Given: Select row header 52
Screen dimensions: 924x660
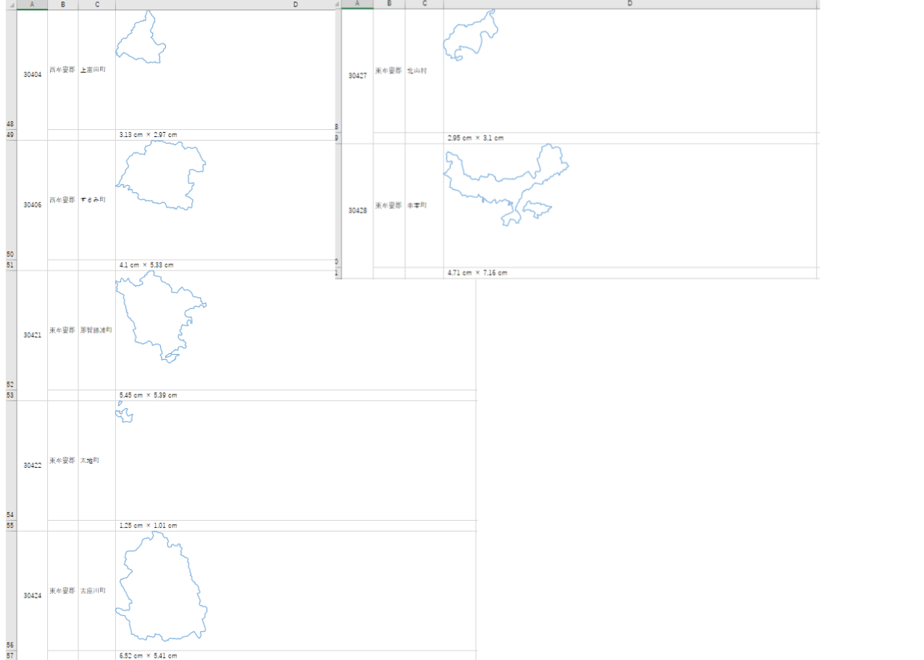Looking at the screenshot, I should coord(11,331).
